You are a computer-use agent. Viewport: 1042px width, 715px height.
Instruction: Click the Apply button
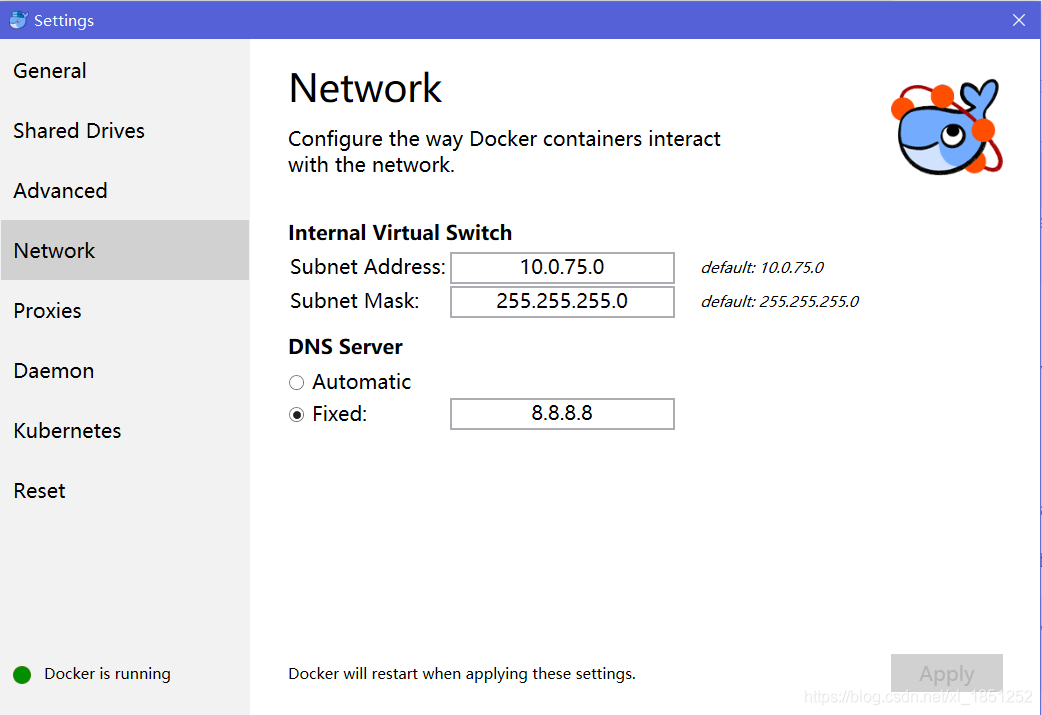tap(946, 673)
